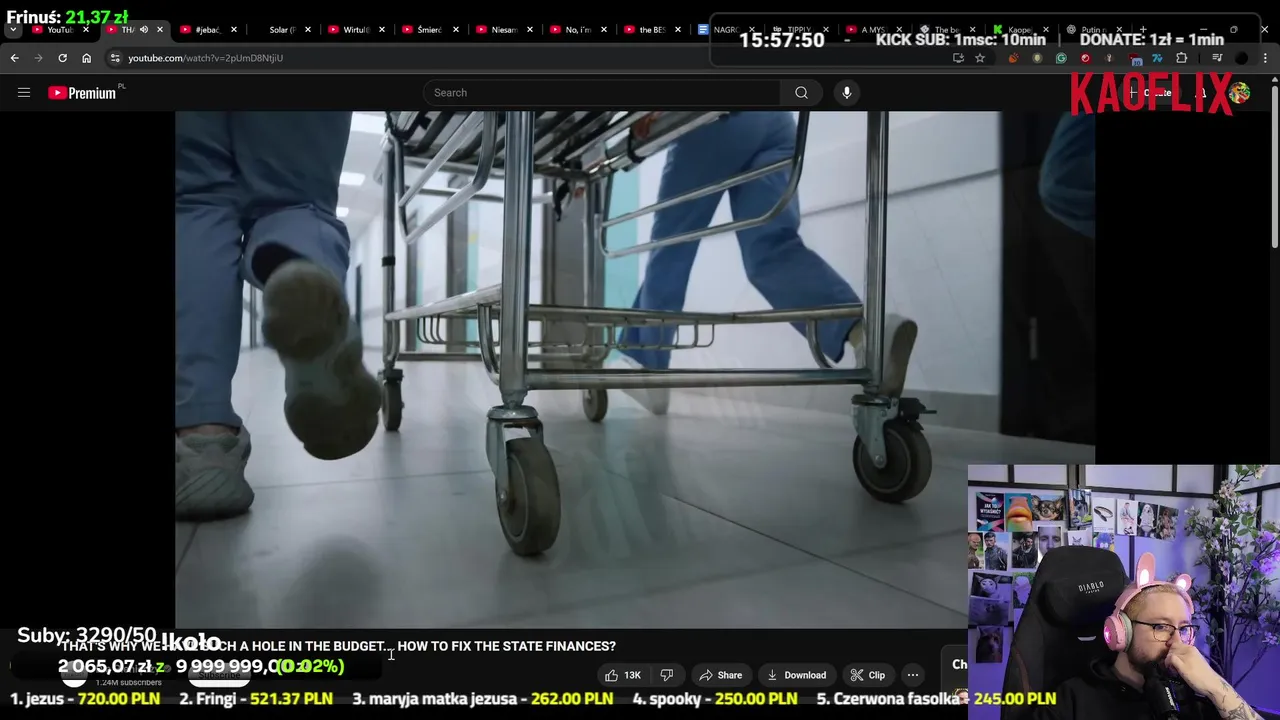Create a Clip from the video
Image resolution: width=1280 pixels, height=720 pixels.
pos(867,675)
